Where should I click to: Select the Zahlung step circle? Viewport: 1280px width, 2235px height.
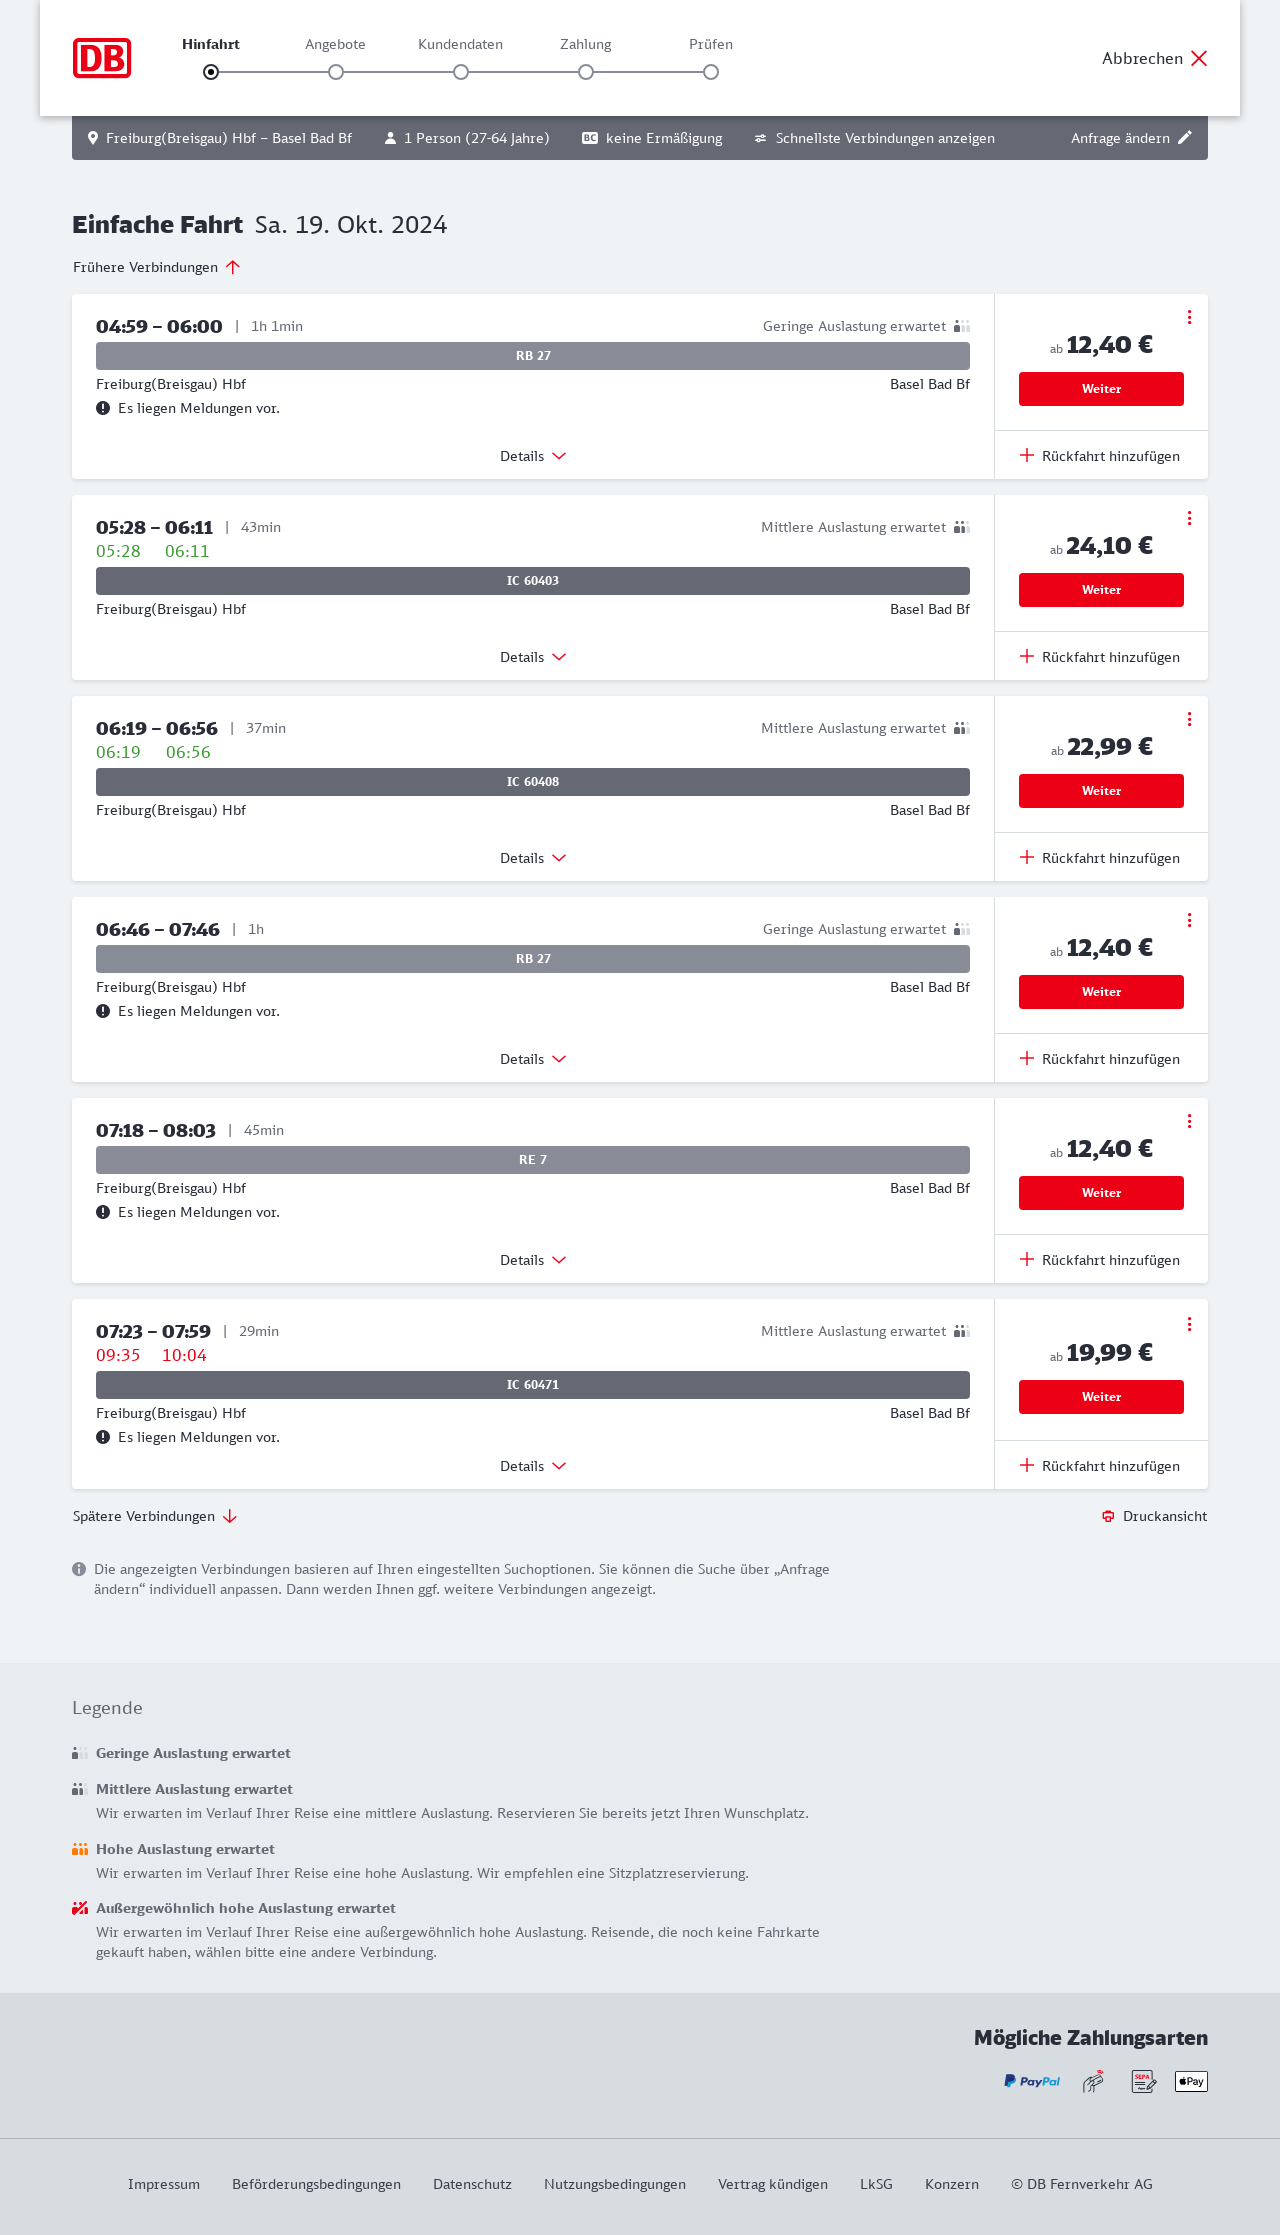click(x=586, y=72)
